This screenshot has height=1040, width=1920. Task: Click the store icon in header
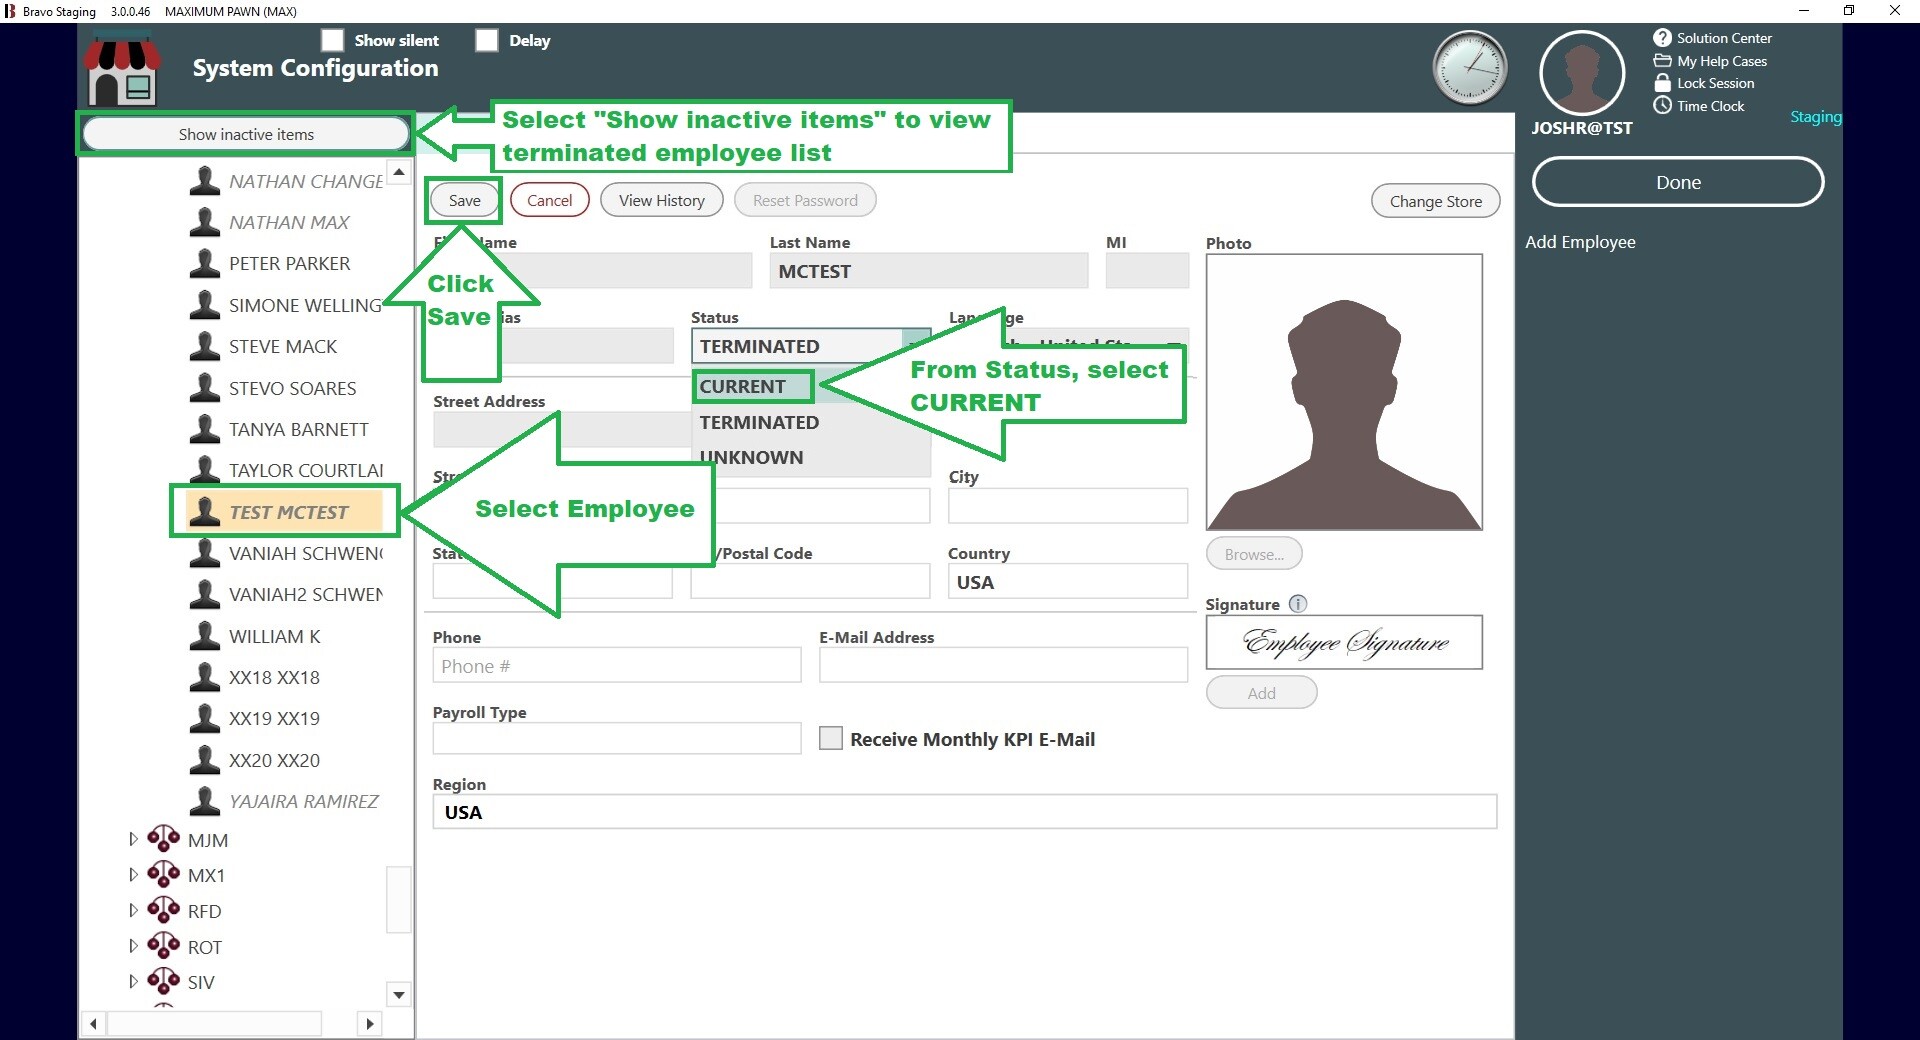pyautogui.click(x=122, y=69)
